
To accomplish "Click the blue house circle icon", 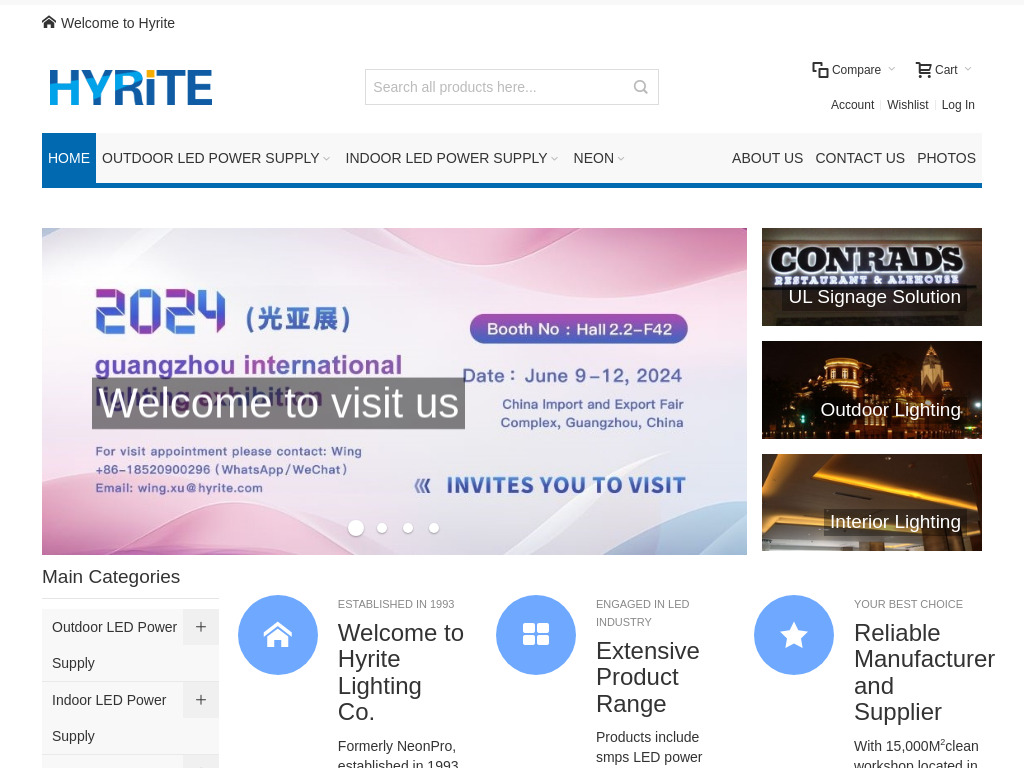I will coord(278,635).
